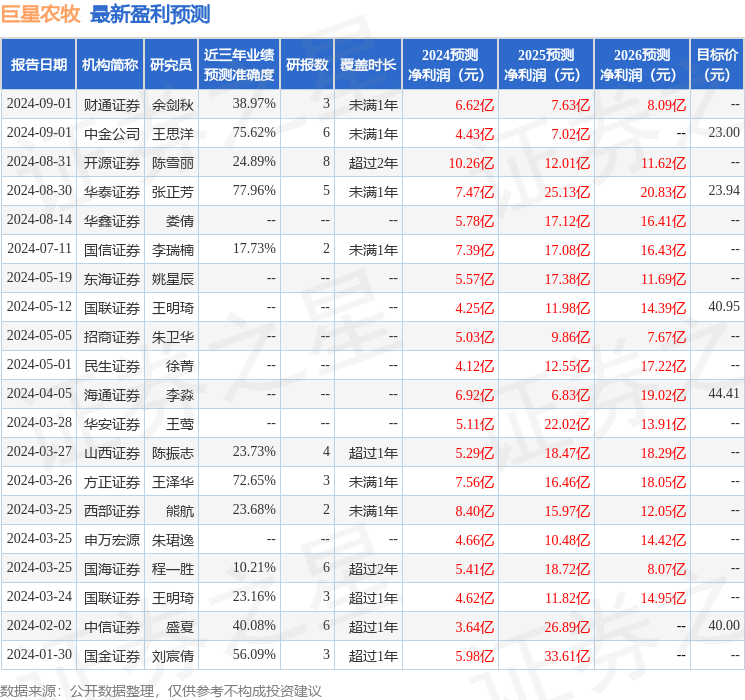Click researcher name 程一胜

point(173,569)
